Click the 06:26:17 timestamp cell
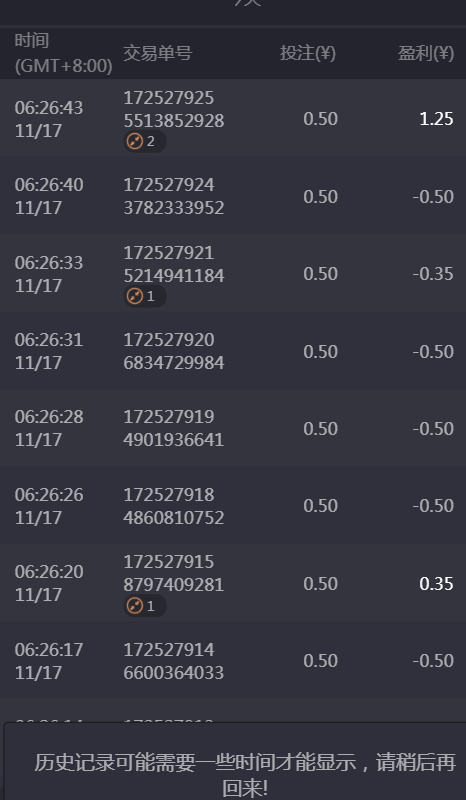The height and width of the screenshot is (800, 466). coord(49,661)
